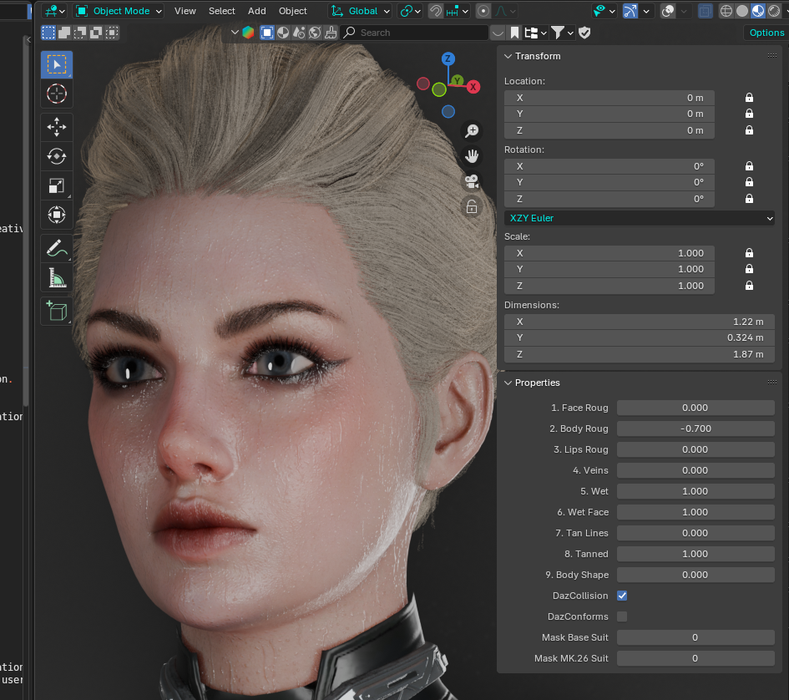Image resolution: width=789 pixels, height=700 pixels.
Task: Open the Add menu
Action: [x=257, y=11]
